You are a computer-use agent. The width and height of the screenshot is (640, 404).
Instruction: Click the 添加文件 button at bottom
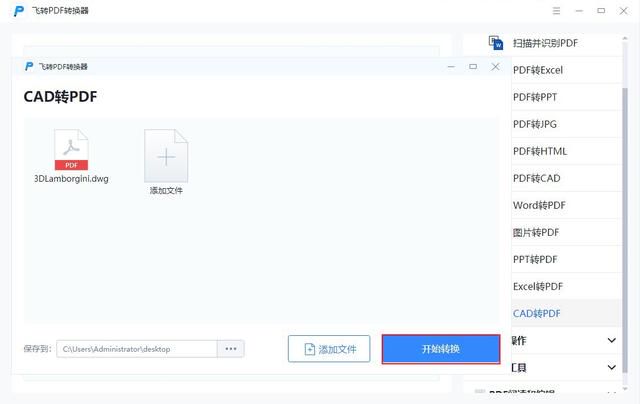329,349
